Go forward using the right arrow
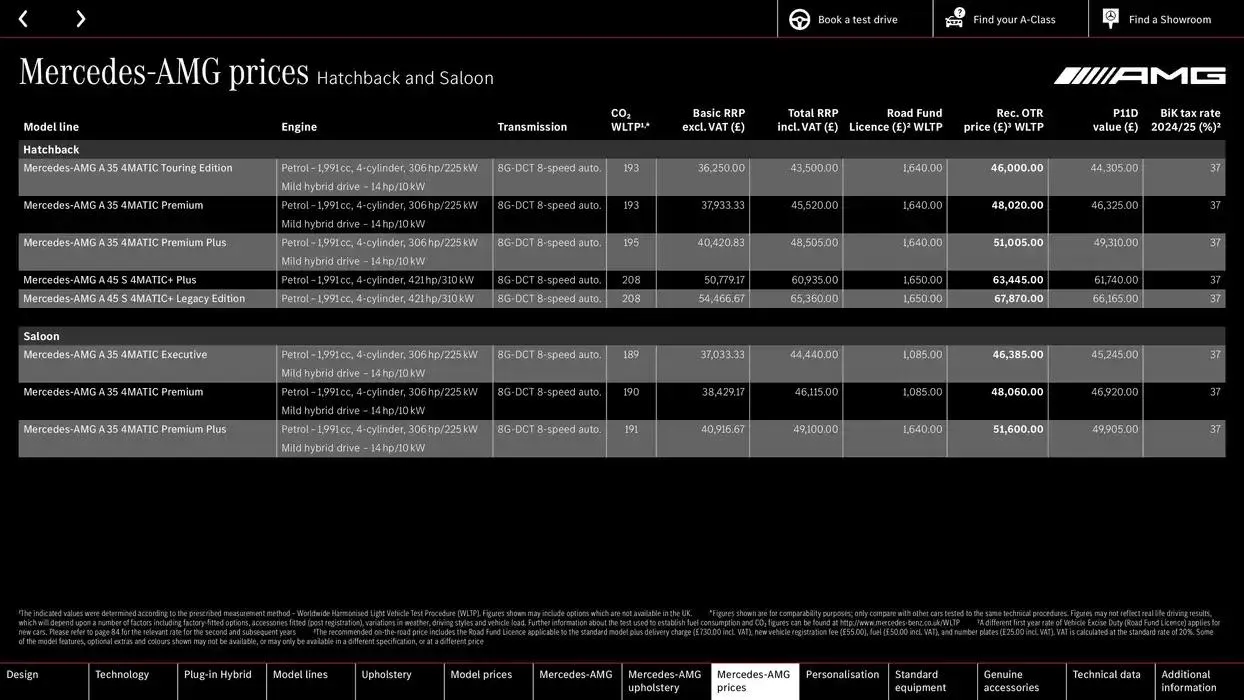 click(80, 17)
